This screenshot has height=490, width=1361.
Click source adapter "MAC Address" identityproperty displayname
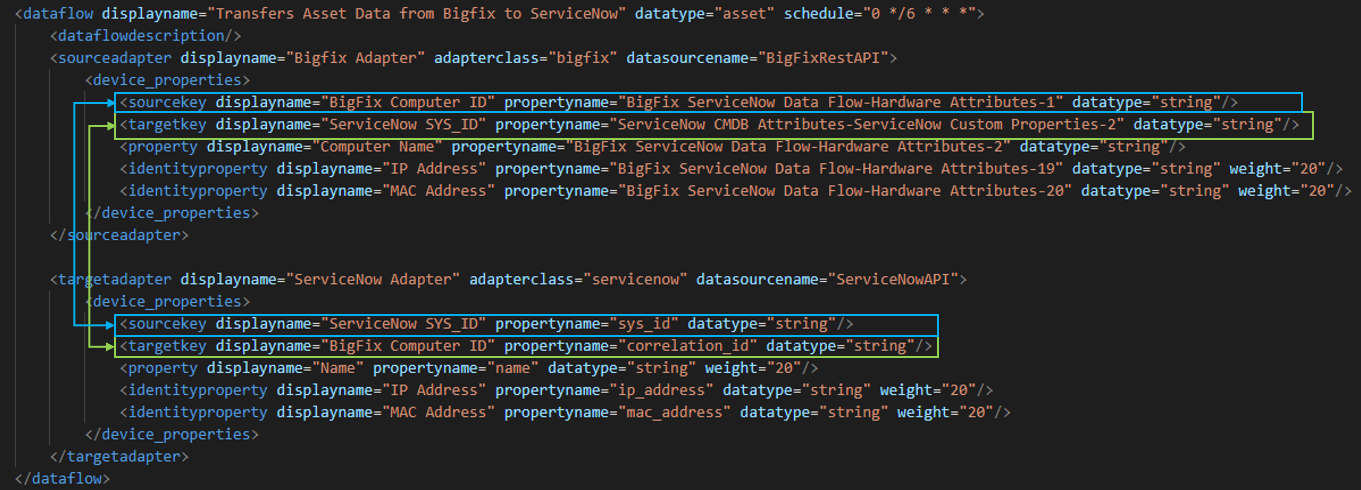click(x=437, y=190)
